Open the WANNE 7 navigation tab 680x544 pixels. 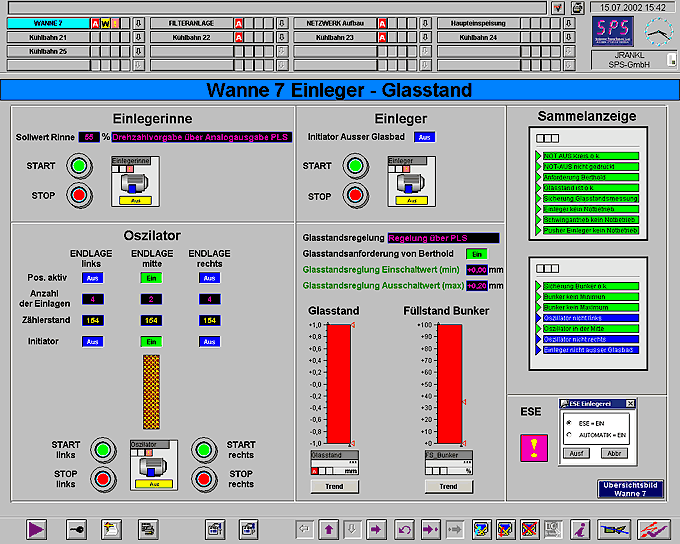pos(46,22)
